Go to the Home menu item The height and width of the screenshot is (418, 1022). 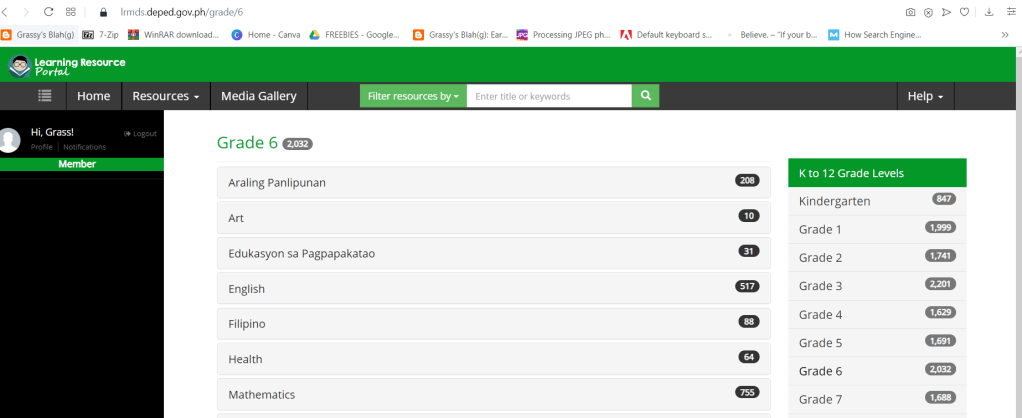click(x=93, y=96)
